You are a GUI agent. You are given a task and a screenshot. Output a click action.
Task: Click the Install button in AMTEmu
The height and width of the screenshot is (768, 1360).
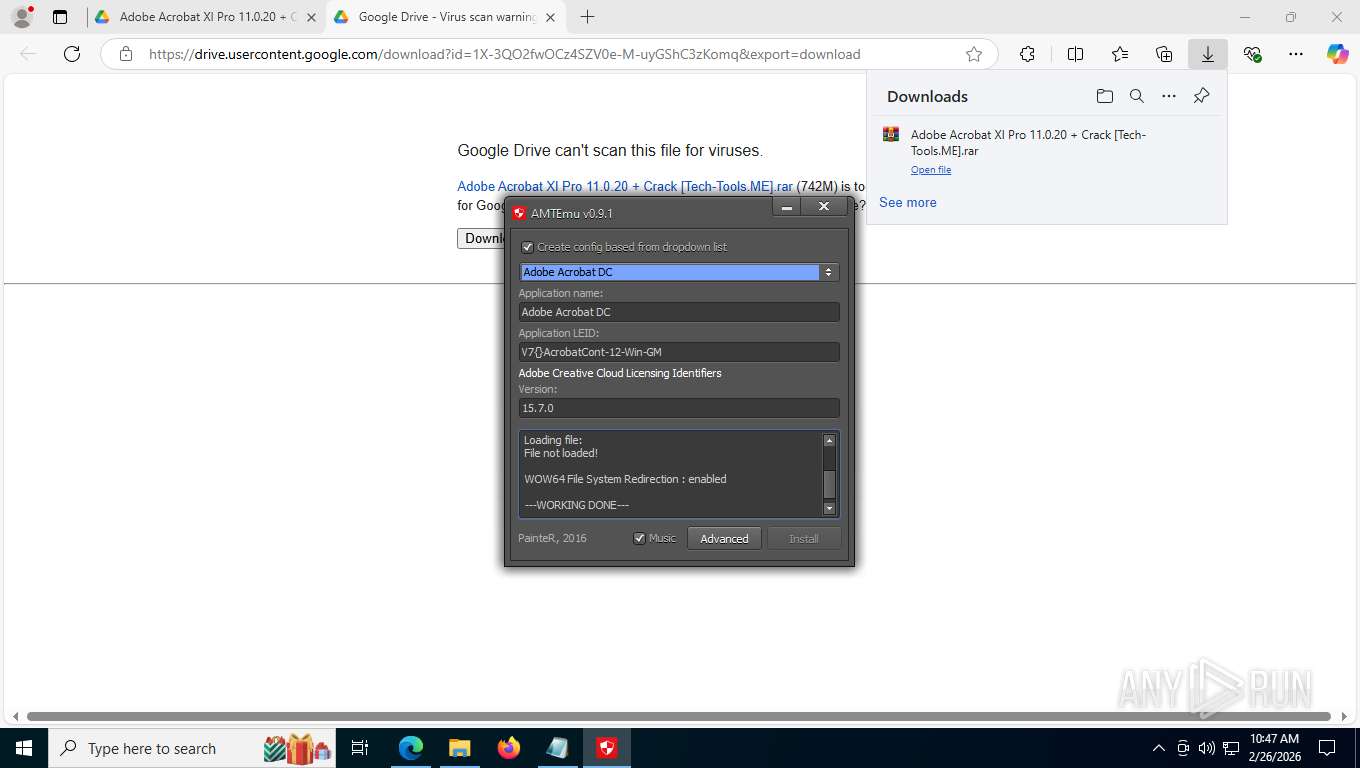(x=803, y=538)
